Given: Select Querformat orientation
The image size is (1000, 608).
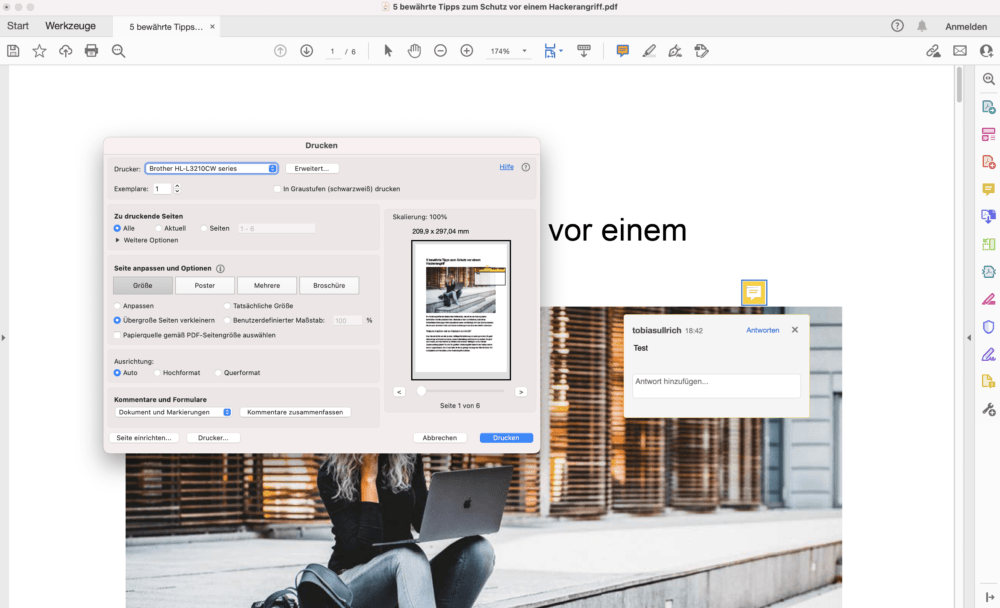Looking at the screenshot, I should (x=218, y=373).
